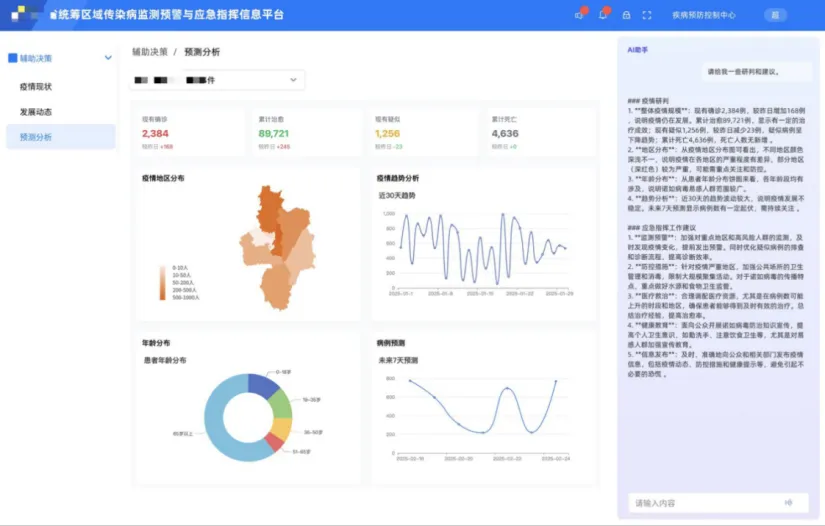Click the 89,721 cumulative cured card

tap(307, 133)
